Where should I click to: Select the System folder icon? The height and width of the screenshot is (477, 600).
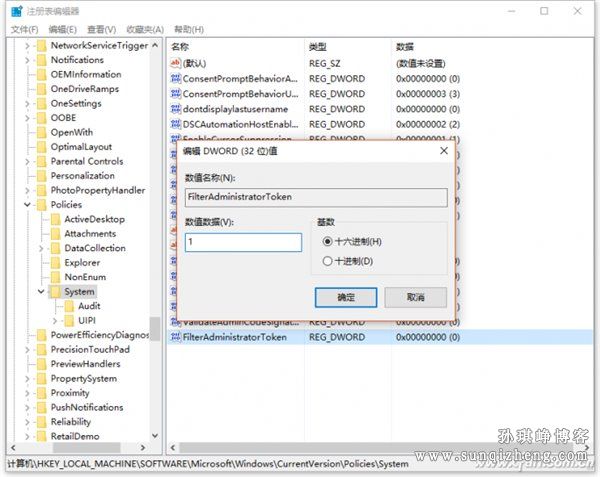(55, 292)
